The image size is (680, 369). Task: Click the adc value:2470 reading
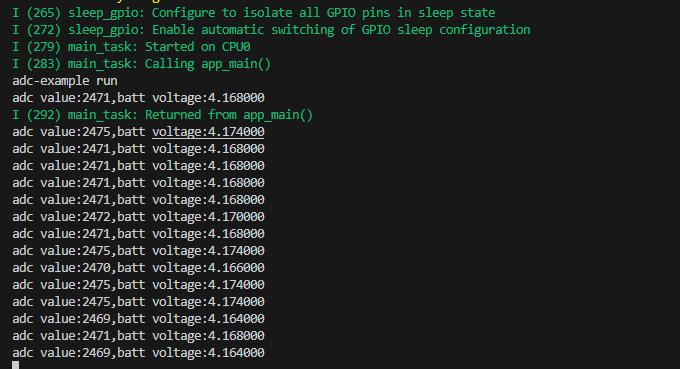(61, 268)
